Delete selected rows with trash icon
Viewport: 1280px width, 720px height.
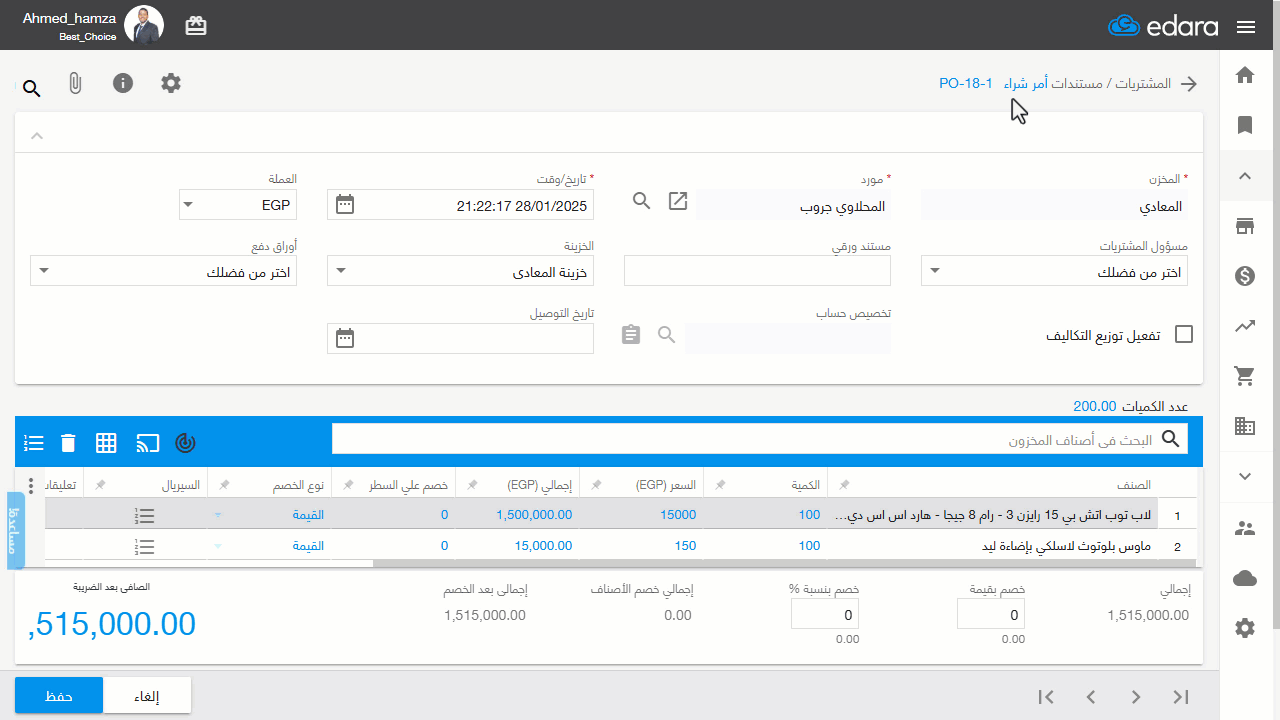(x=67, y=442)
